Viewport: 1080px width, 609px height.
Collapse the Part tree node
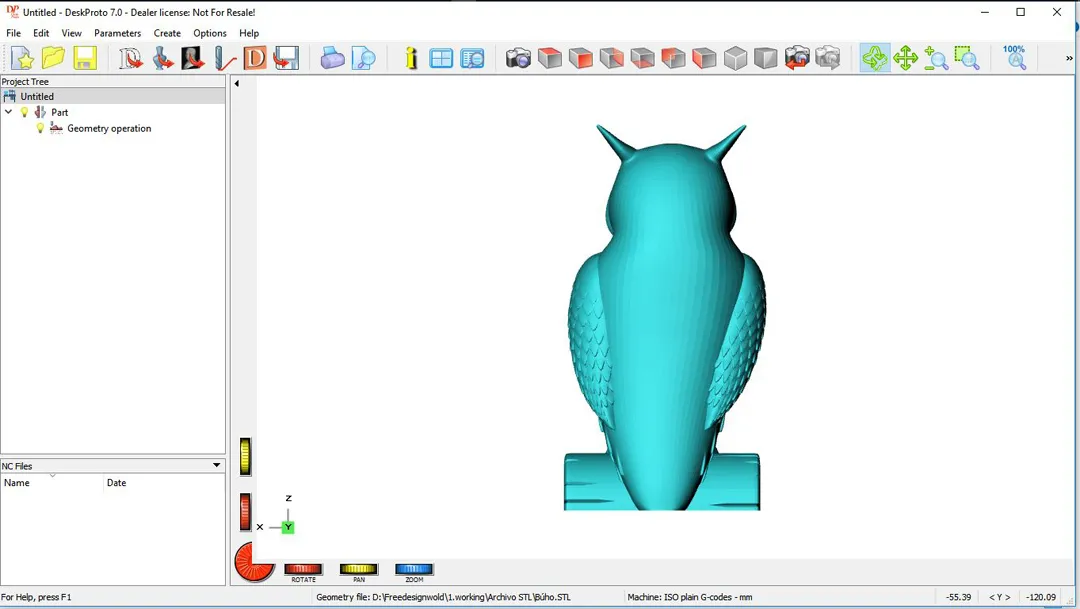[9, 112]
